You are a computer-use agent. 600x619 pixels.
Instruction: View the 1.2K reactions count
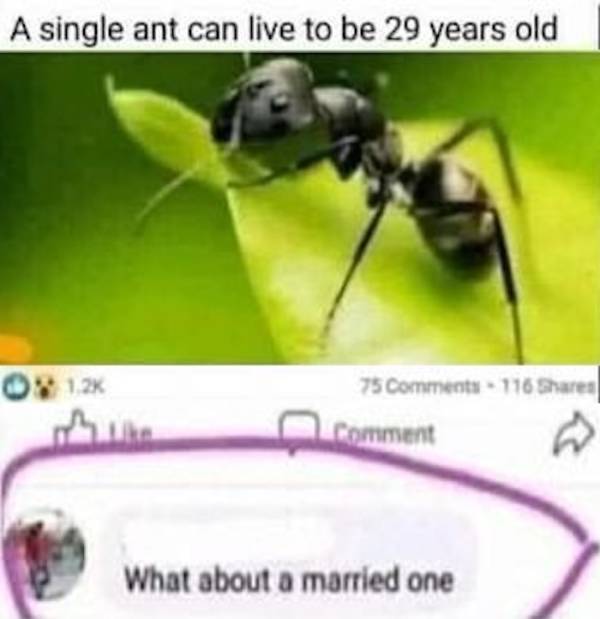[86, 387]
